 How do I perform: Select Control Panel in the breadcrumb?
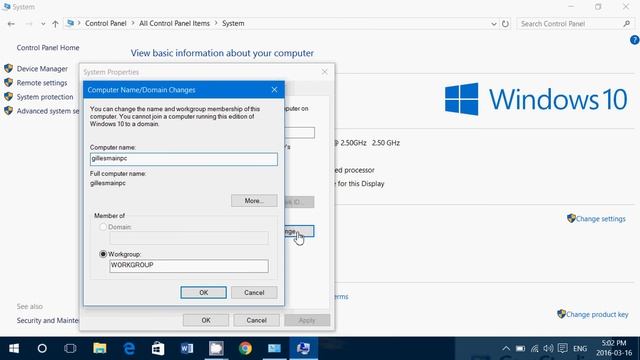[x=106, y=23]
